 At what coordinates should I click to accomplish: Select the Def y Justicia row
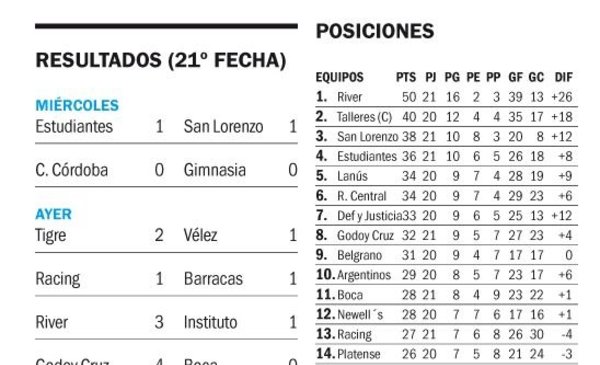[x=447, y=215]
